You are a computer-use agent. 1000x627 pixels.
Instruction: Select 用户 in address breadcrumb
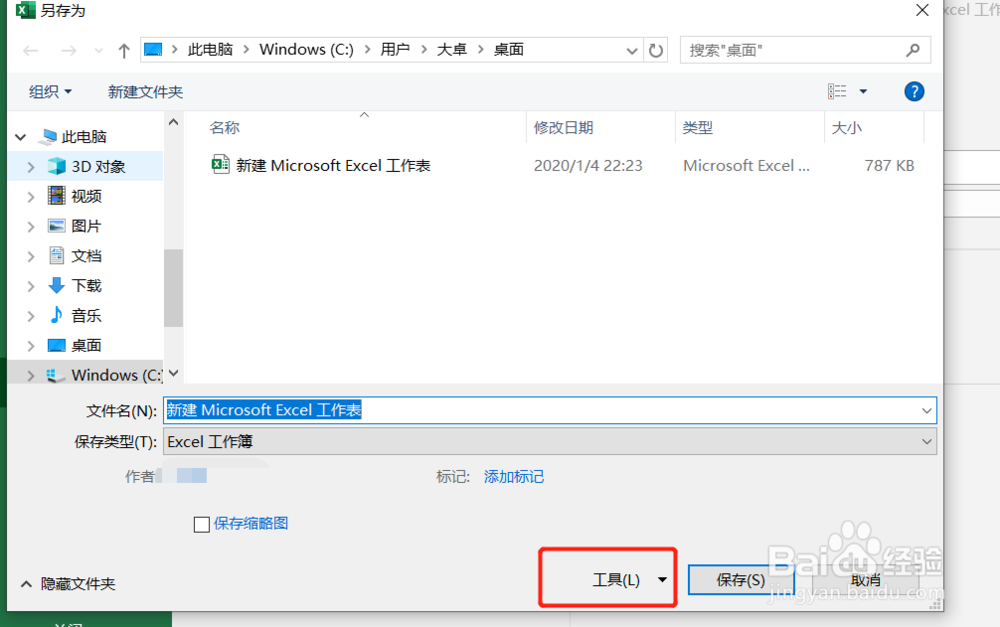[x=395, y=50]
